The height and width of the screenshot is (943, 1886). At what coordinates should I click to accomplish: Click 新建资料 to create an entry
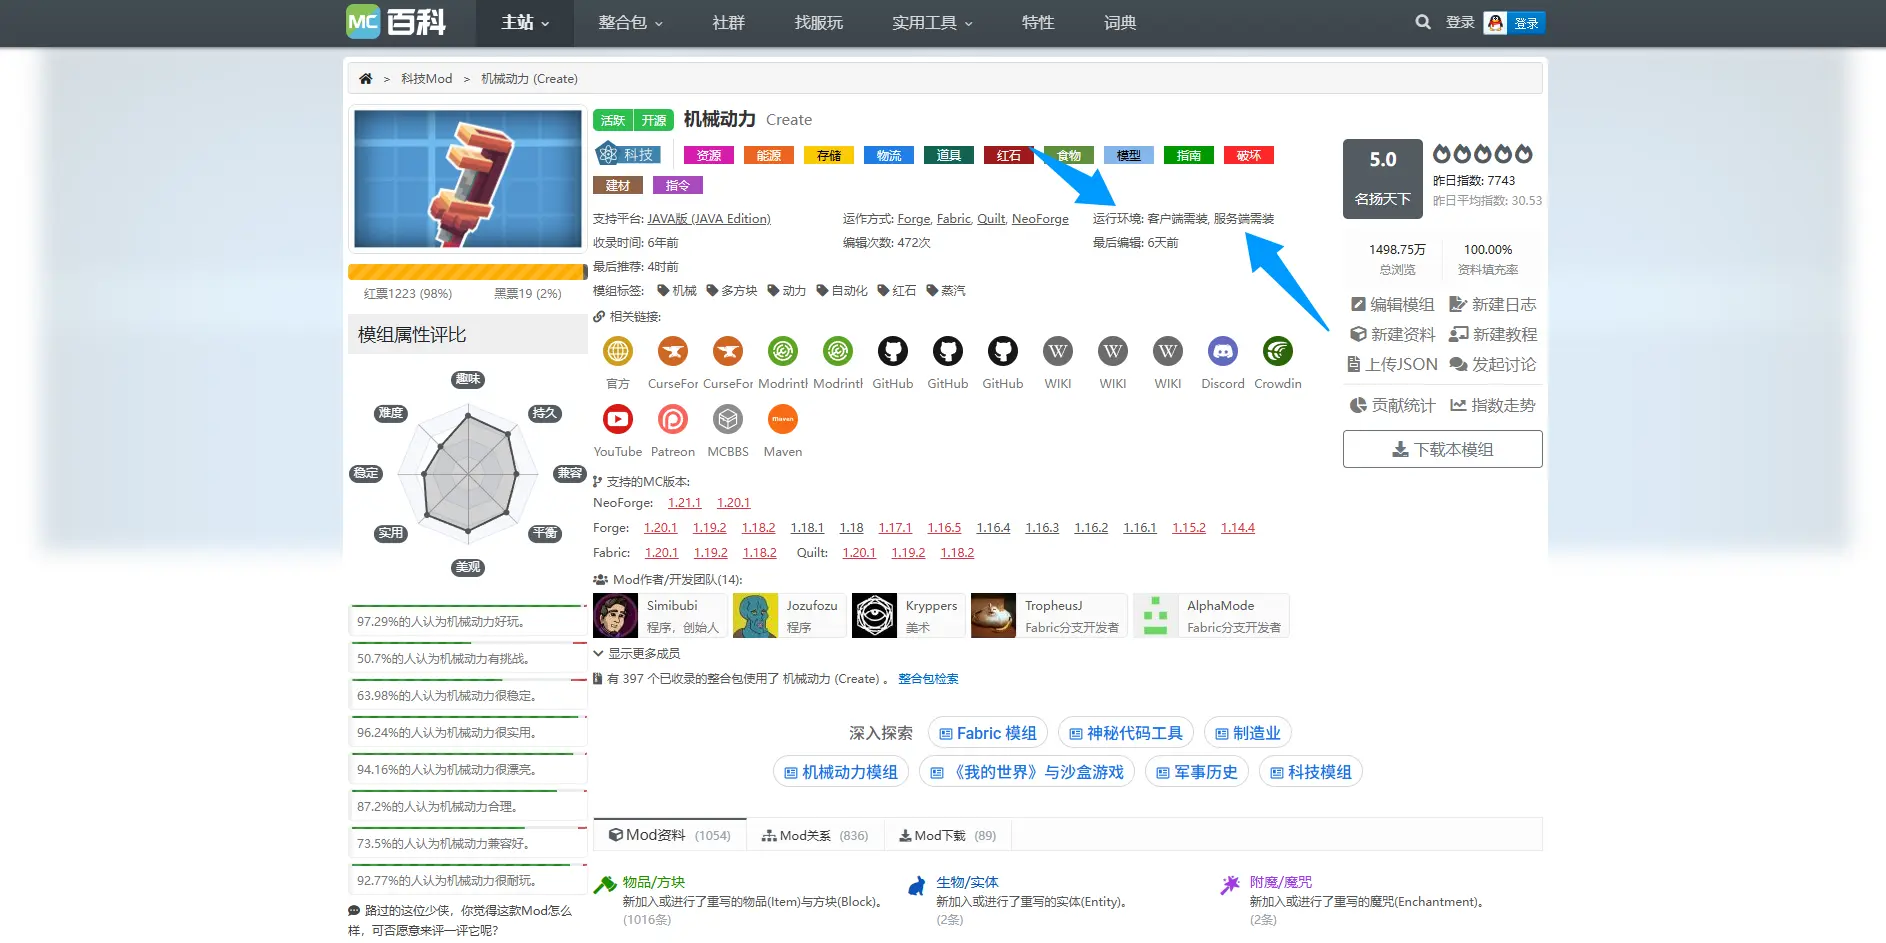(x=1392, y=334)
